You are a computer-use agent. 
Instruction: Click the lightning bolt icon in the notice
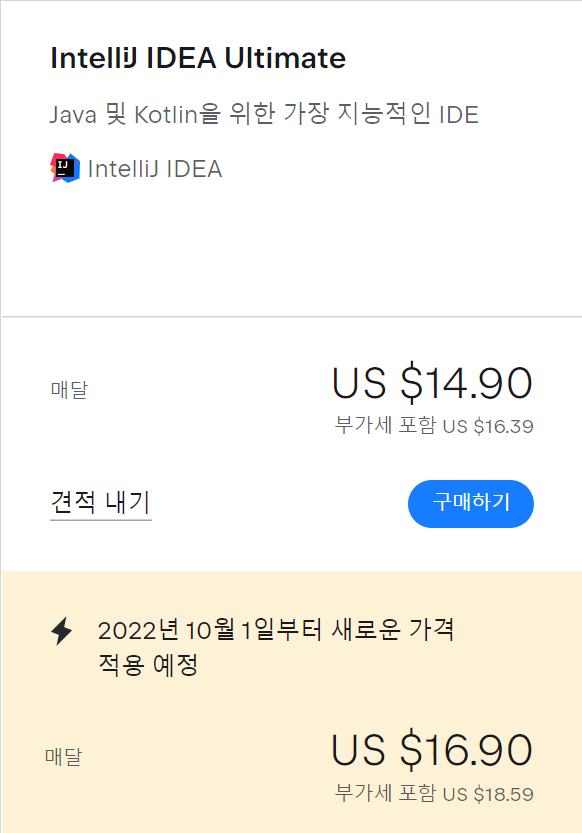[x=62, y=631]
